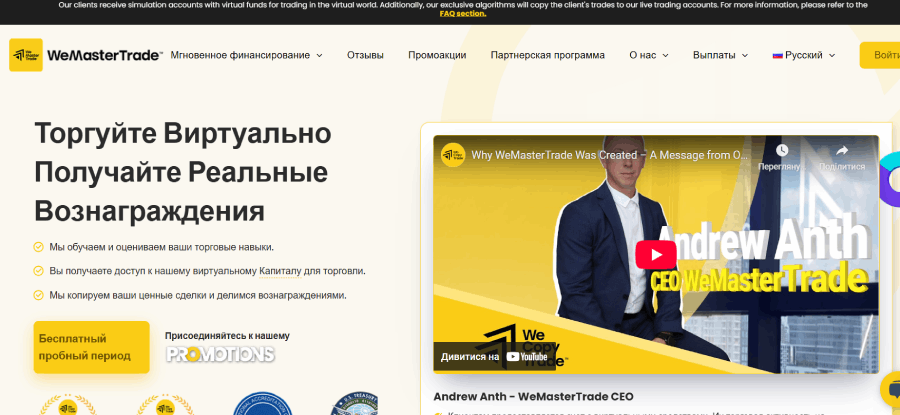The width and height of the screenshot is (900, 415).
Task: Open Партнерская программа page
Action: point(548,56)
